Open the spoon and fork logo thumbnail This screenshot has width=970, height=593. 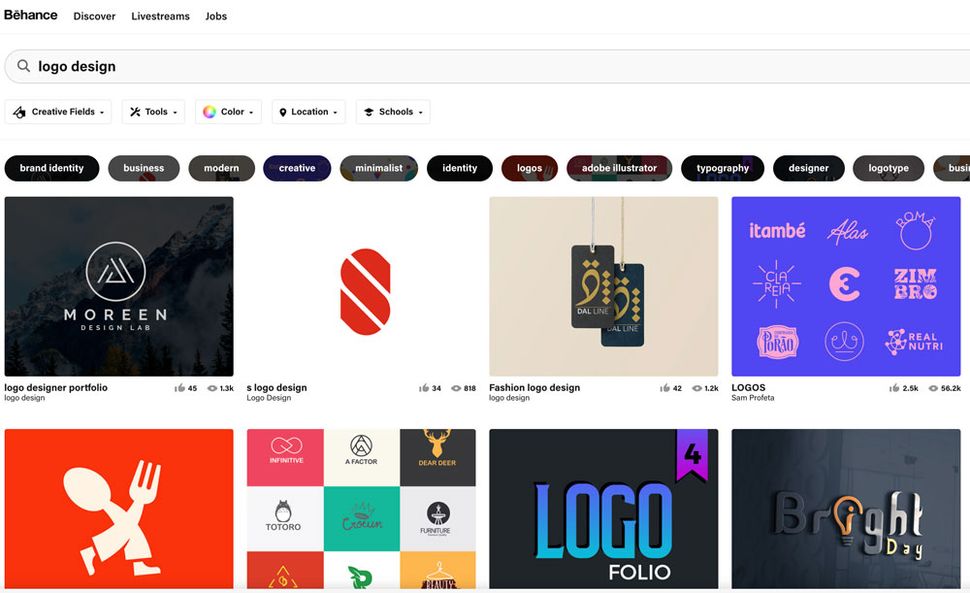coord(119,508)
